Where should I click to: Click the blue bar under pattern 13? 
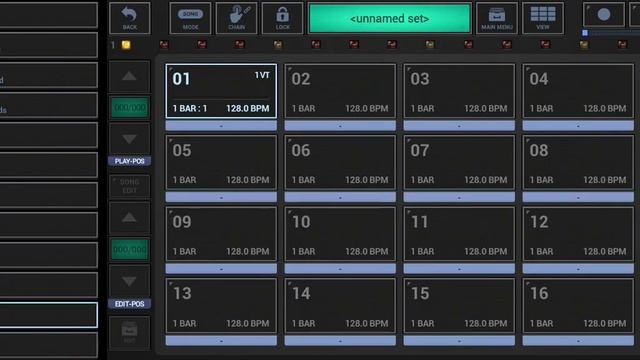pos(221,340)
